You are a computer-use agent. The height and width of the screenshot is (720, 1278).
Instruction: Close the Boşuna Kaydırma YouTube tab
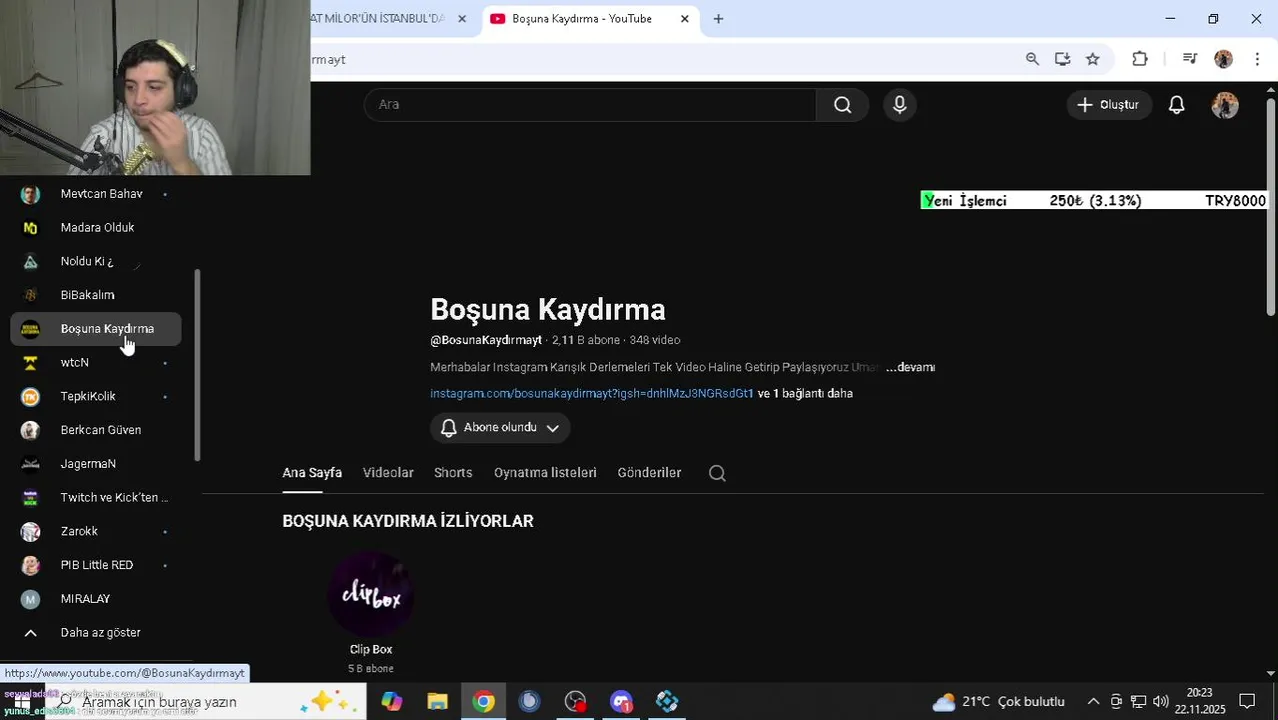(x=685, y=19)
